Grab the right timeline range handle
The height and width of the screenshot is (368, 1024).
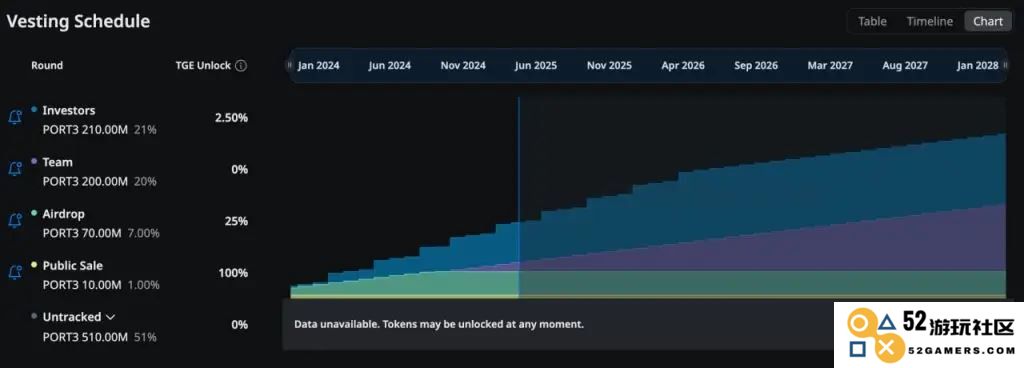[x=1005, y=65]
